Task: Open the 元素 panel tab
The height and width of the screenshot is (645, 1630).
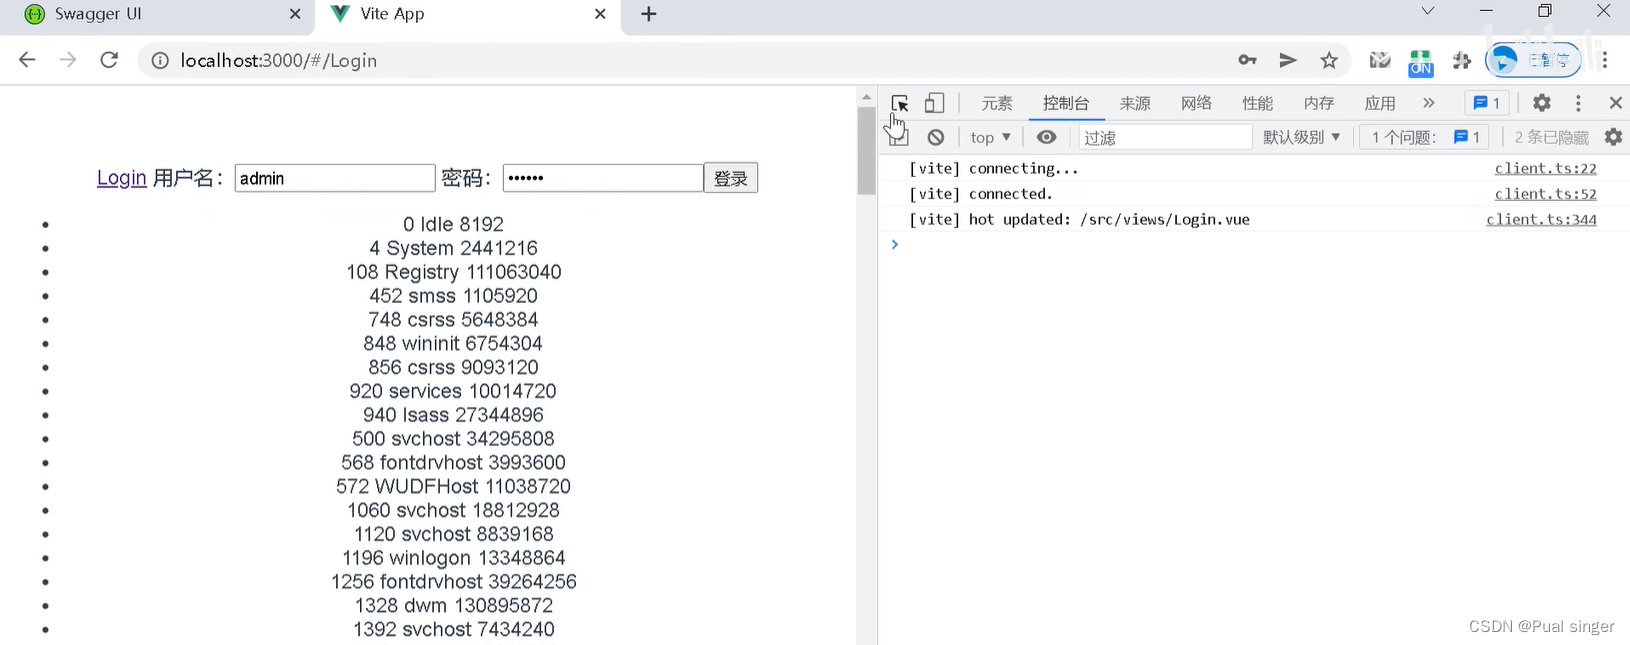Action: click(x=996, y=103)
